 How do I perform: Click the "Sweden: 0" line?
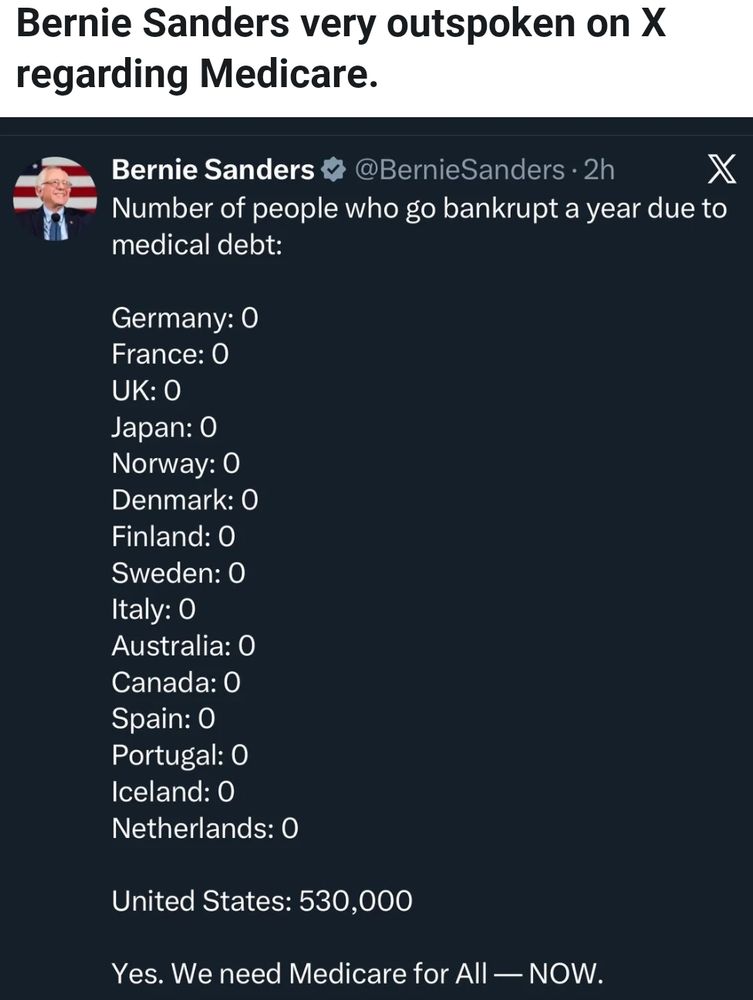pos(178,573)
